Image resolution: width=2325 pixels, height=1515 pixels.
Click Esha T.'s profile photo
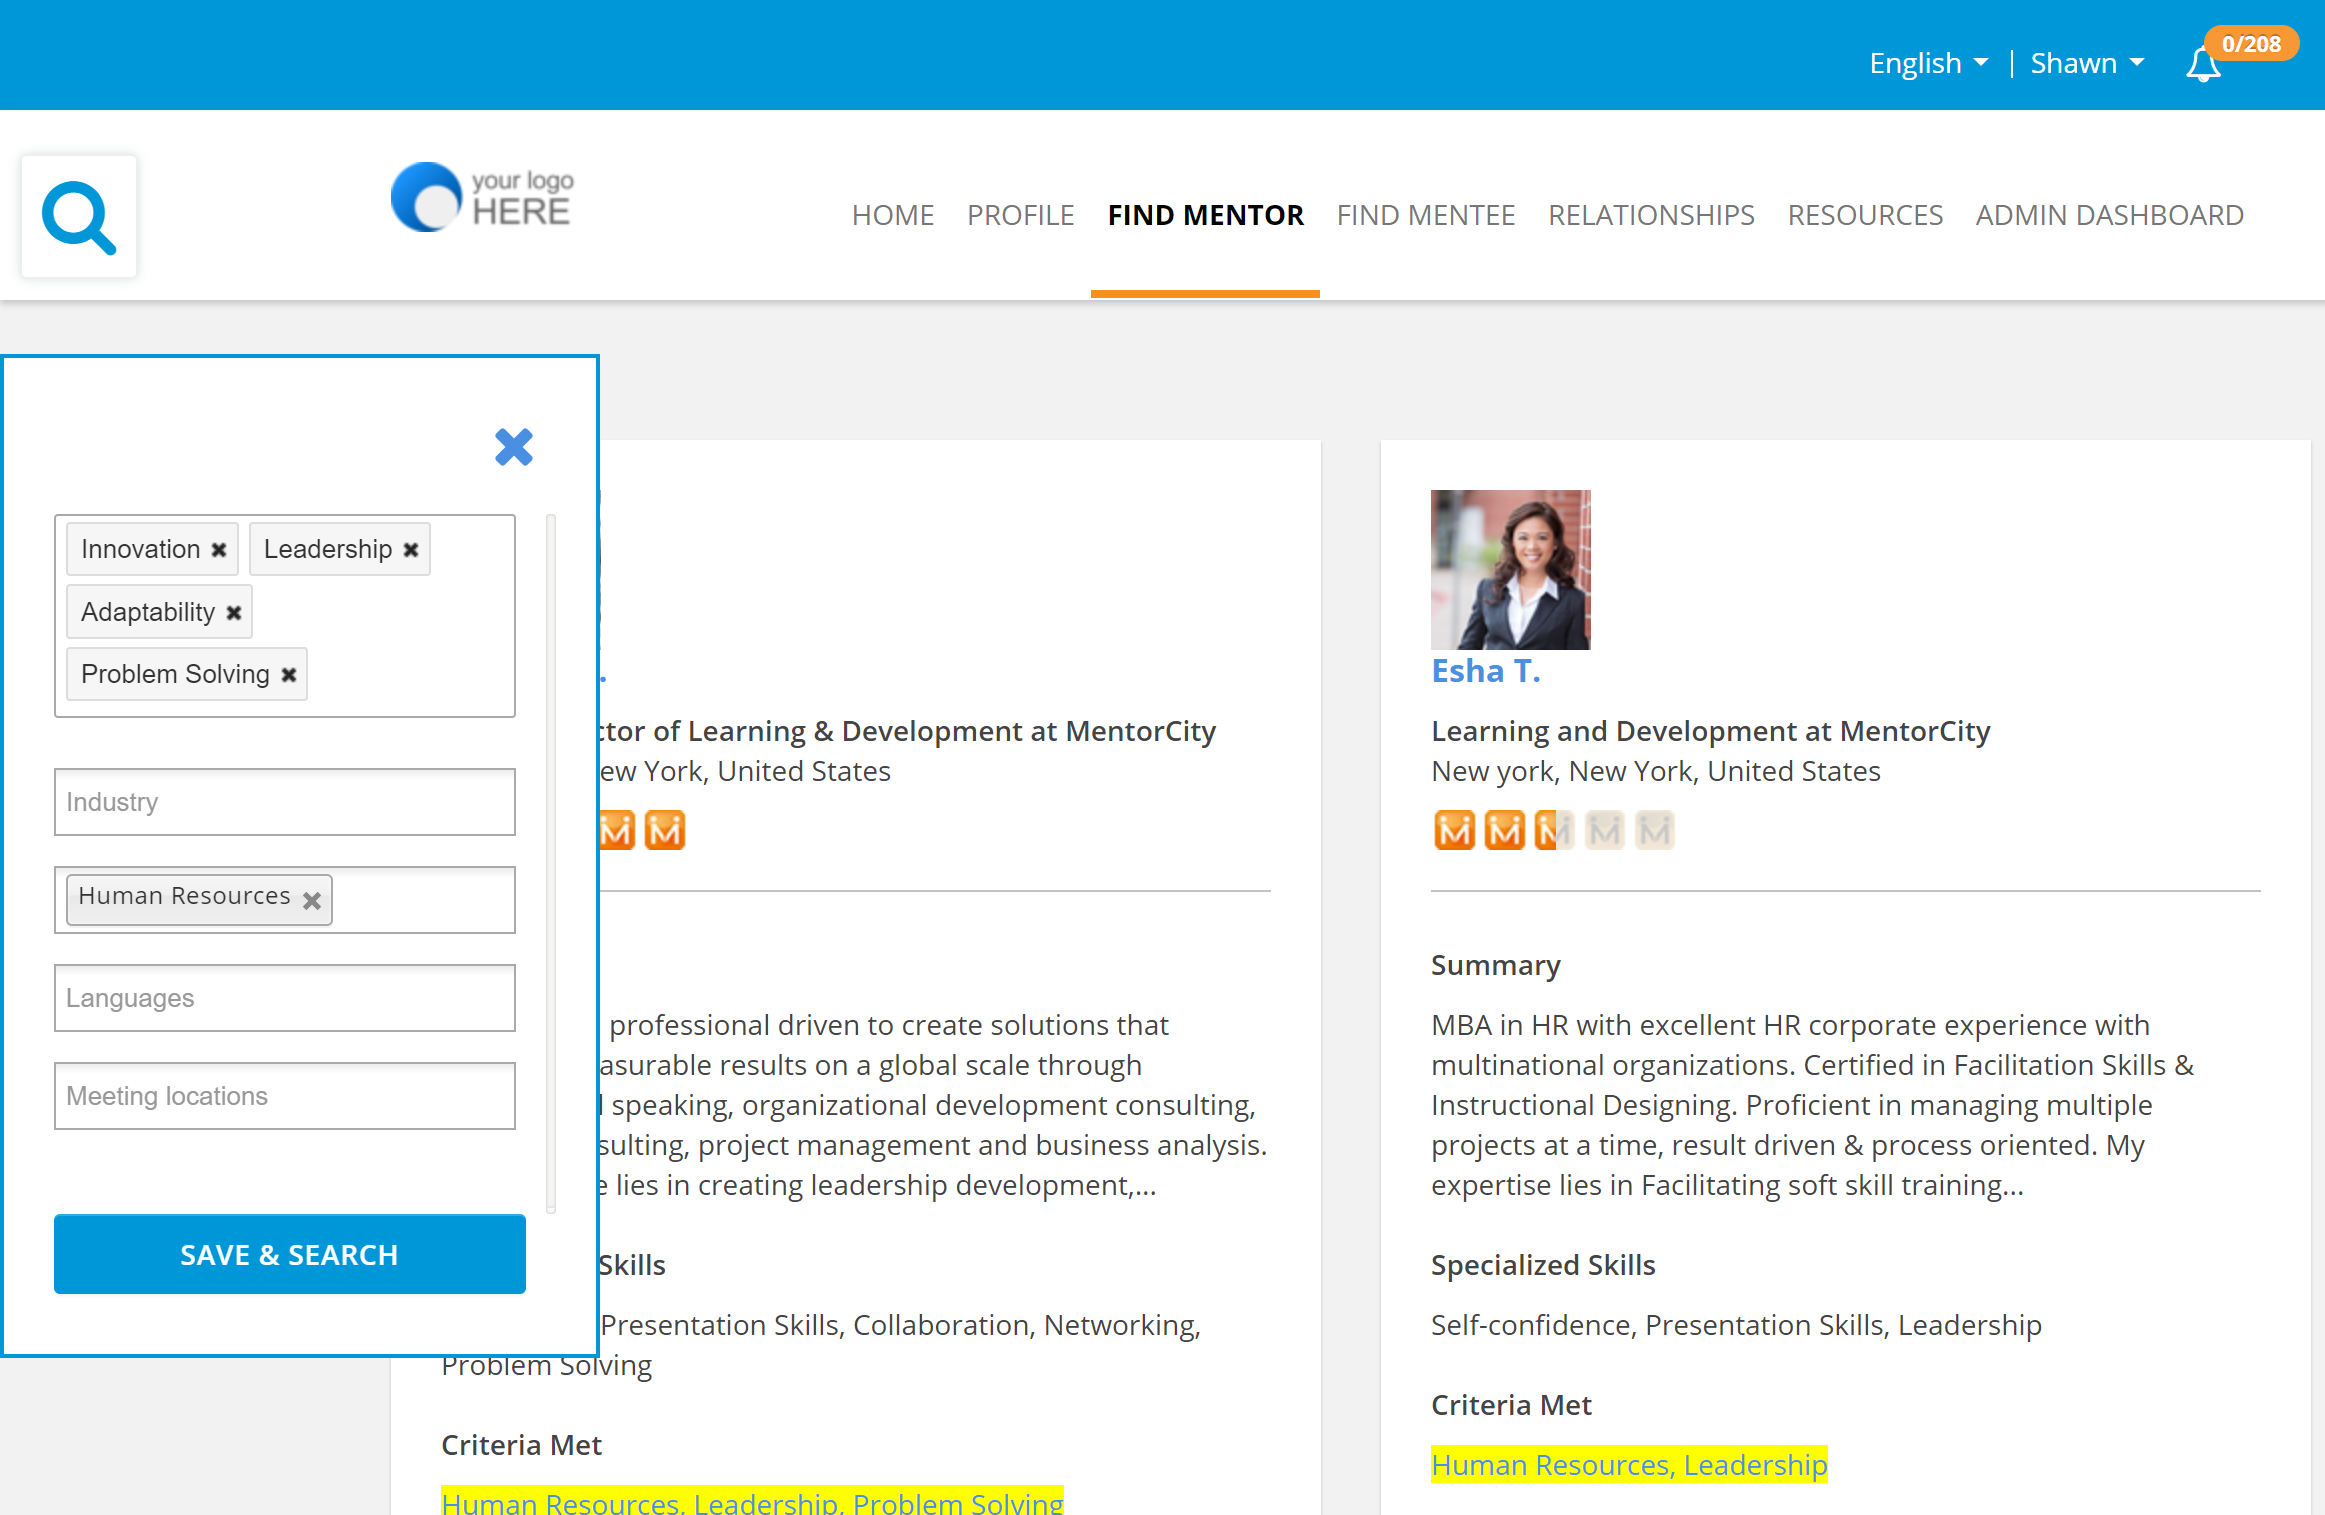pyautogui.click(x=1510, y=570)
